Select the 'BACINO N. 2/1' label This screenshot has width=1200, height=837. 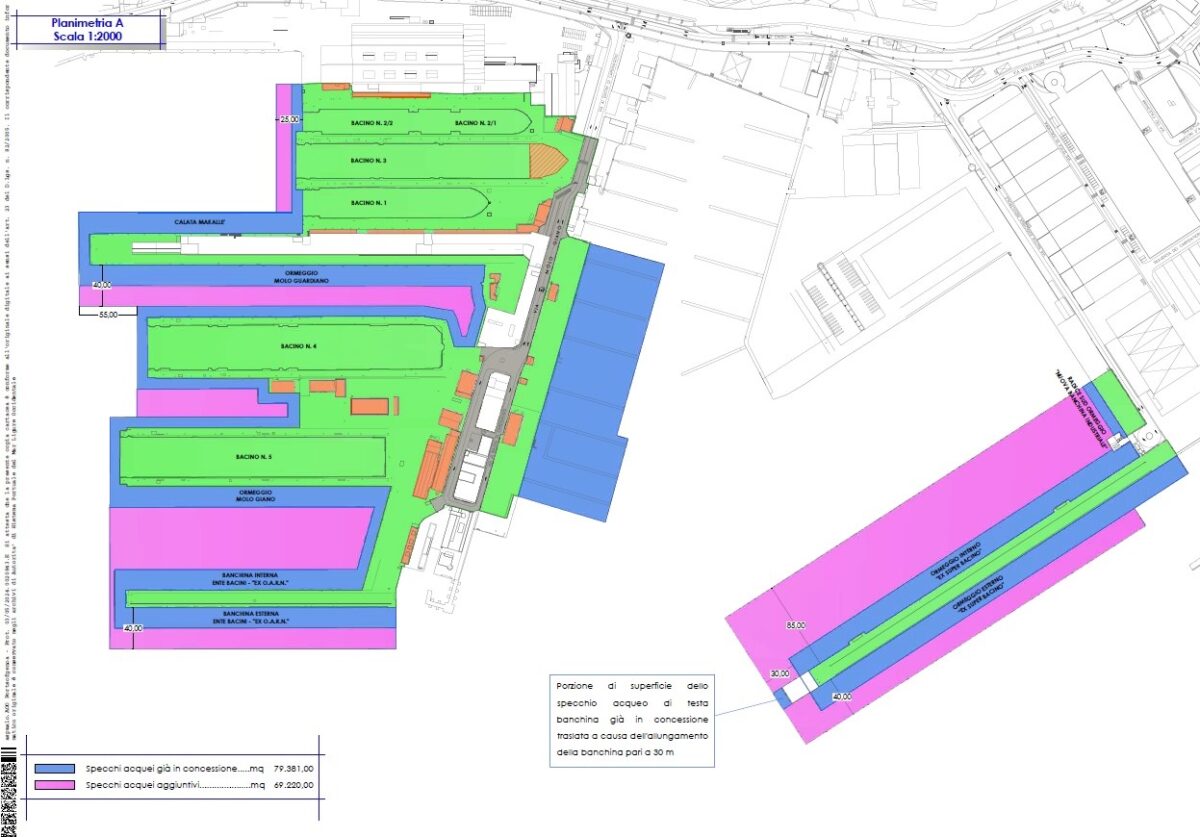(476, 122)
